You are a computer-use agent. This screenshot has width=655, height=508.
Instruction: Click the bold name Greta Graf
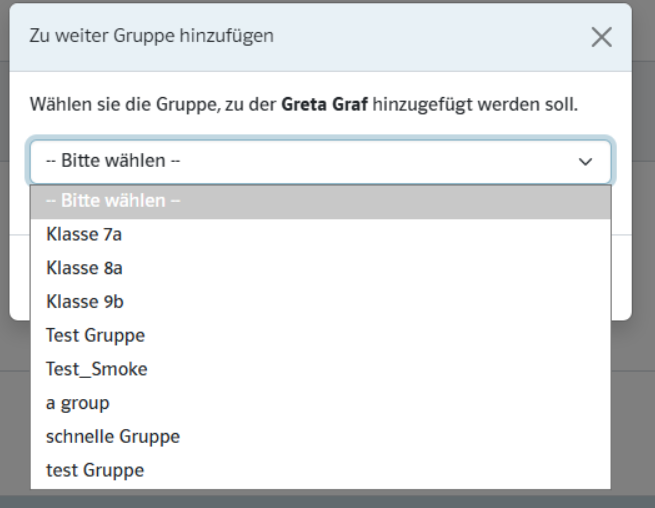324,104
